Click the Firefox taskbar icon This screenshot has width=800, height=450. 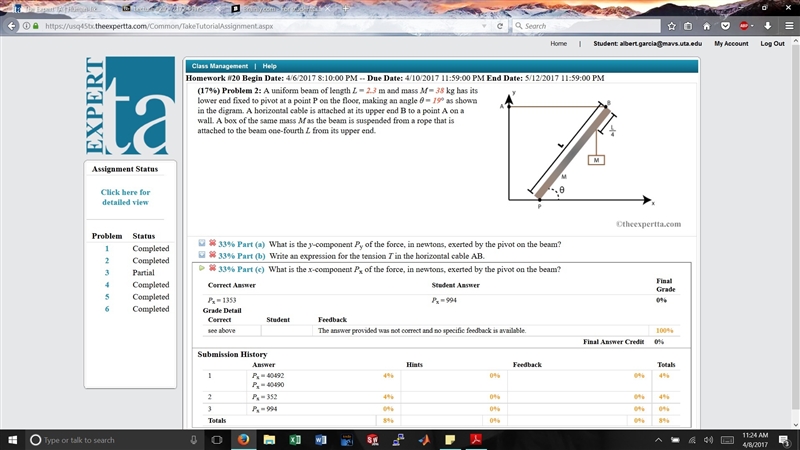click(x=243, y=440)
